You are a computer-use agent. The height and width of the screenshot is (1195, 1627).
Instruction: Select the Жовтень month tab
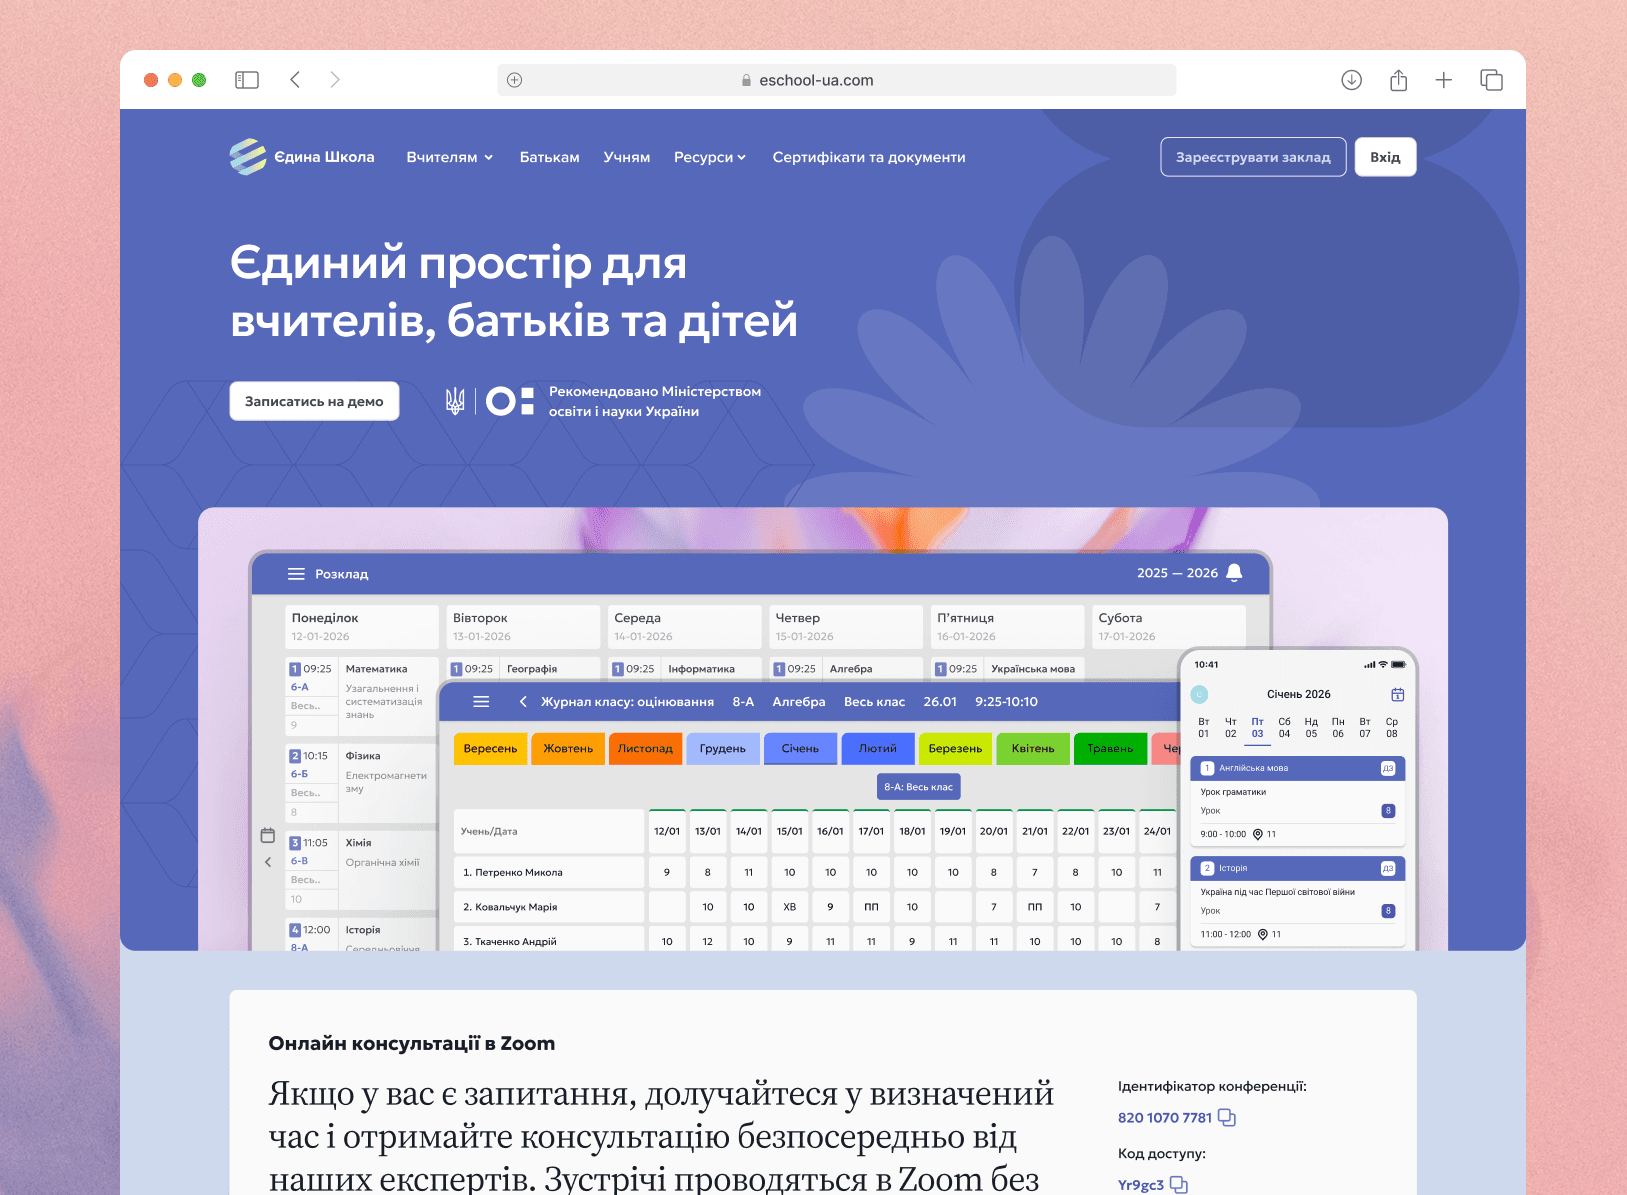click(x=568, y=748)
